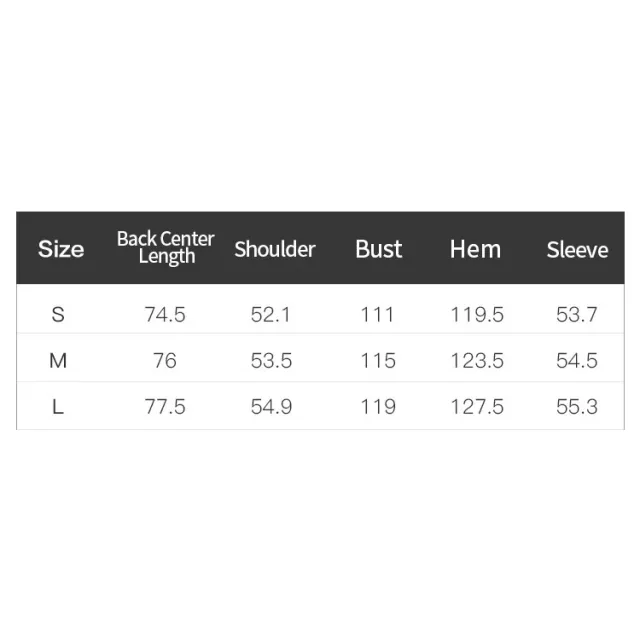Select the Hem column header
Screen dimensions: 640x640
[x=475, y=249]
